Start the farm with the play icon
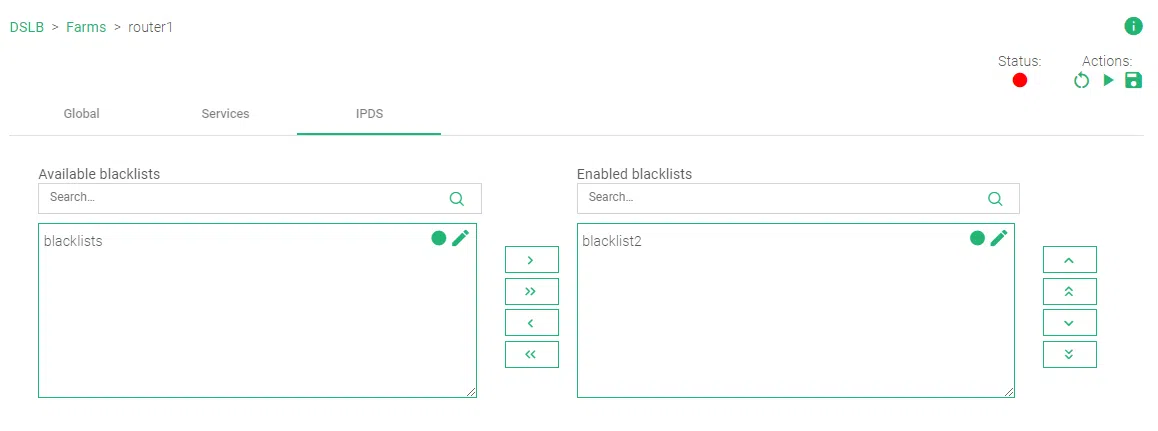 pyautogui.click(x=1108, y=80)
